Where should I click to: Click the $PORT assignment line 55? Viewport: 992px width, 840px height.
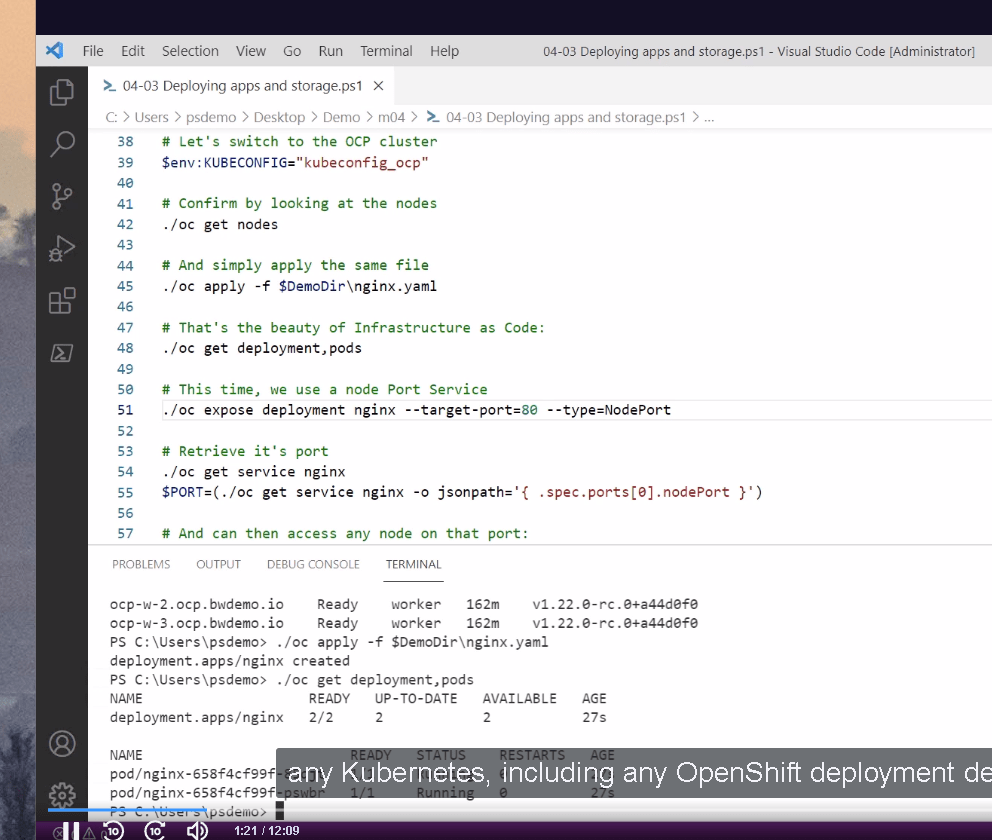pyautogui.click(x=462, y=492)
